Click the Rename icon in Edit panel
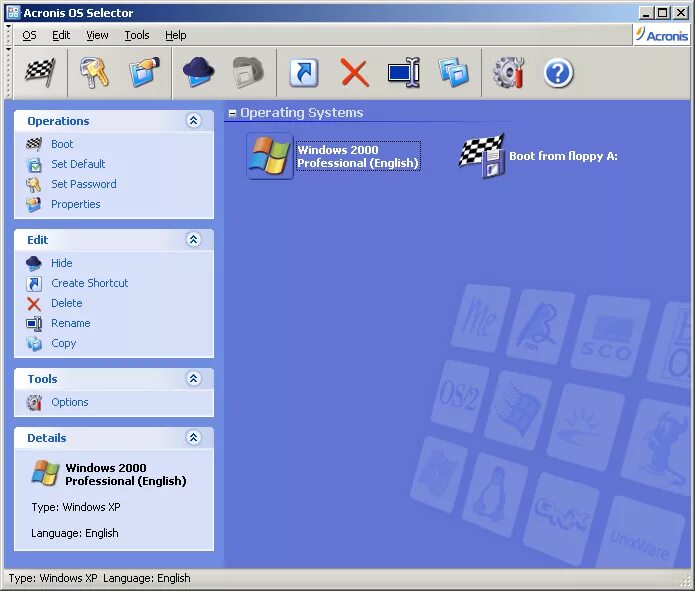Viewport: 695px width, 591px height. (34, 324)
